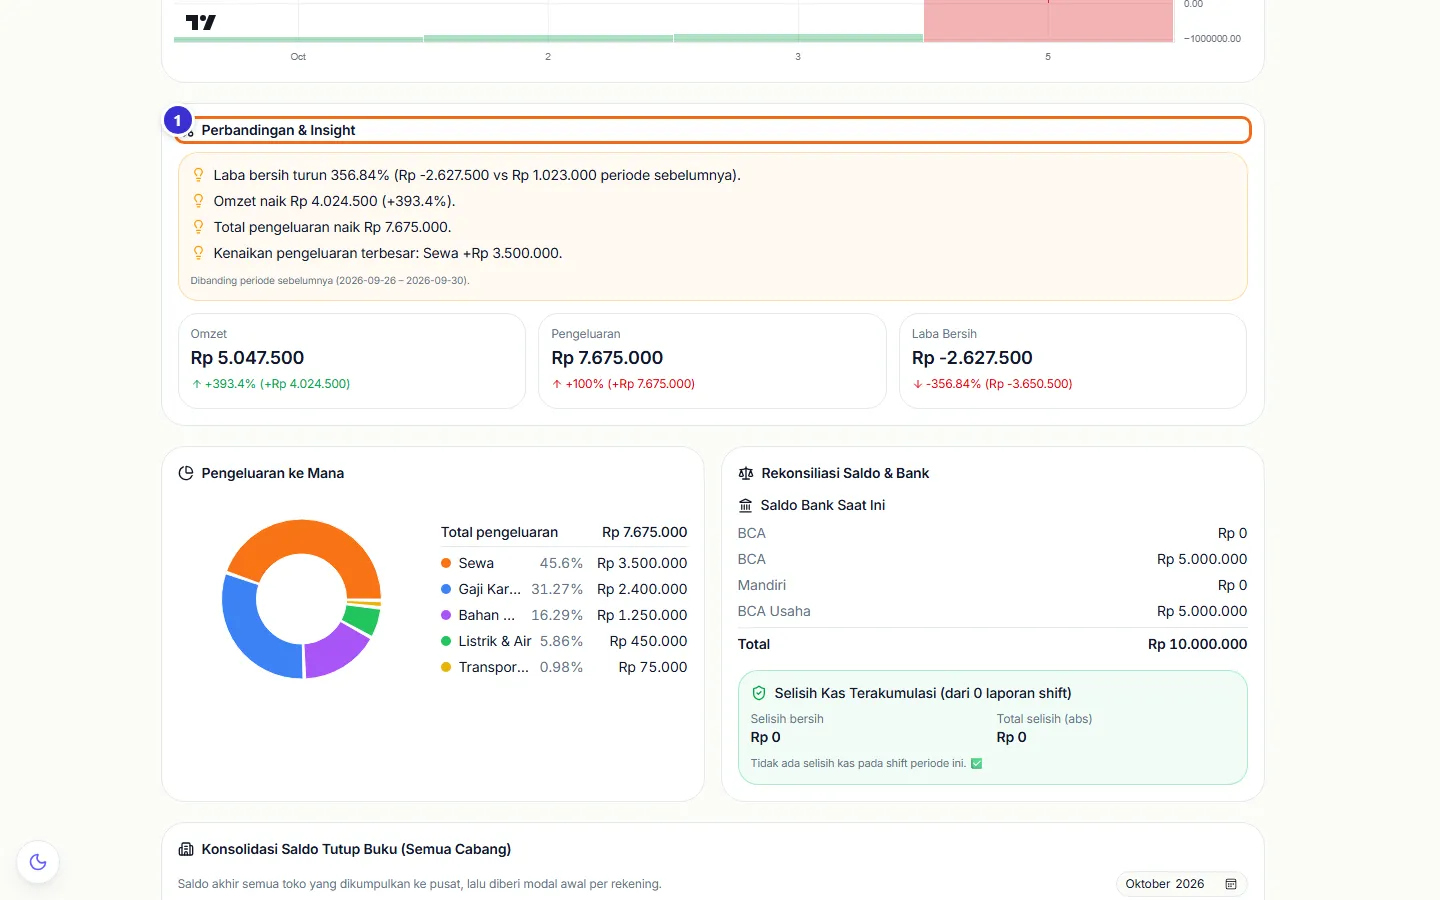
Task: Click the red bar on the chart
Action: 1048,20
